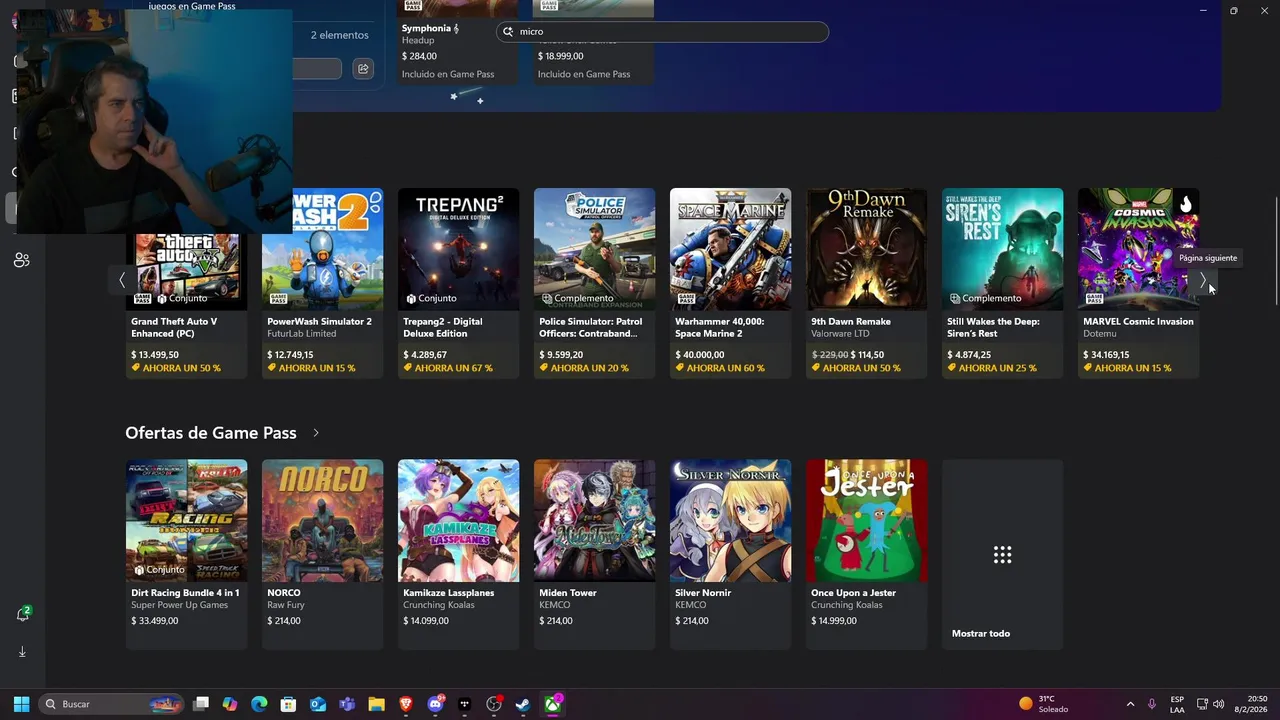Click the Mostrar todo tile

(x=1002, y=555)
